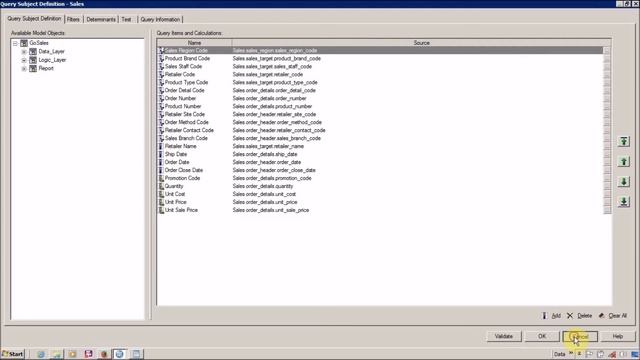Click the icon beside Order Detail Code
The width and height of the screenshot is (640, 360).
coord(161,90)
